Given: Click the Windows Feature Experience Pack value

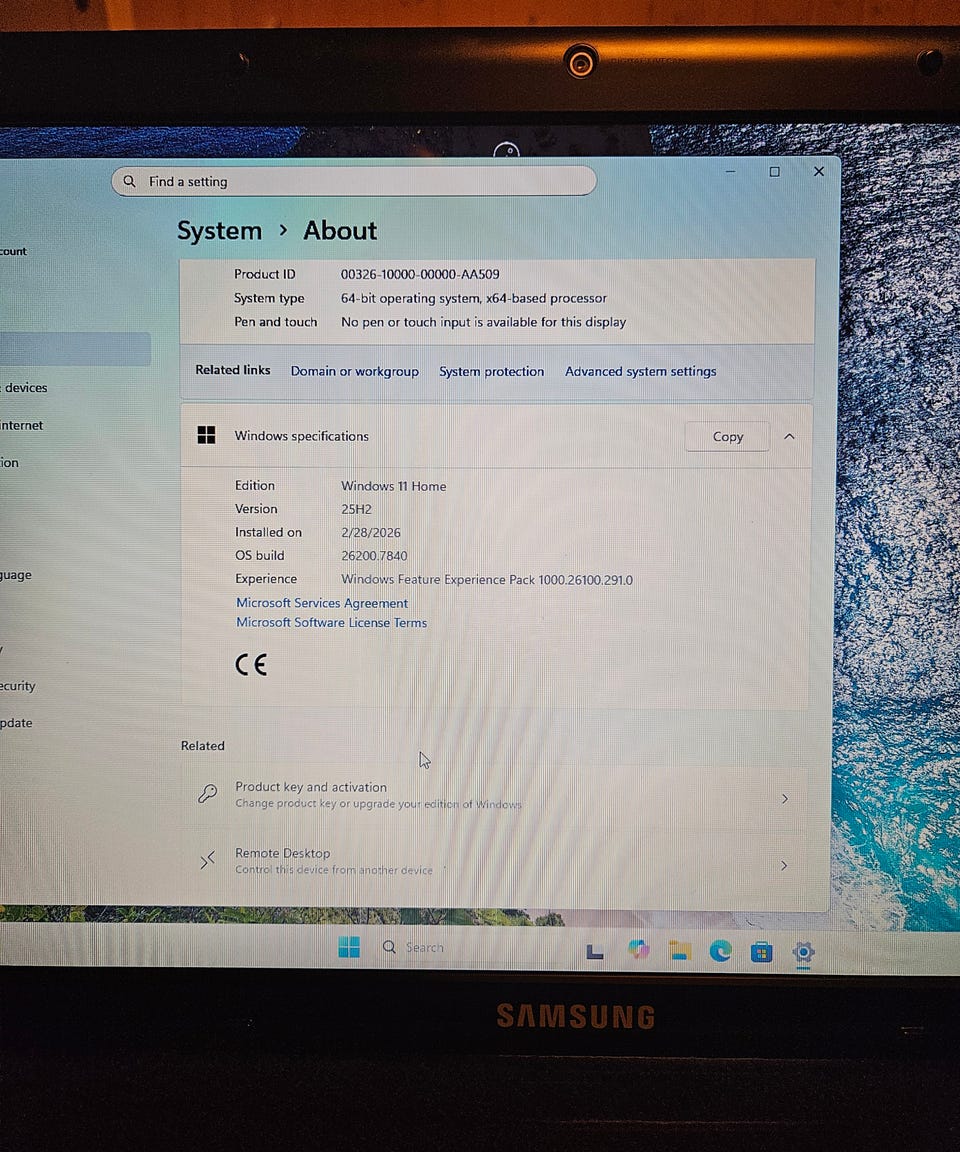Looking at the screenshot, I should (x=487, y=580).
